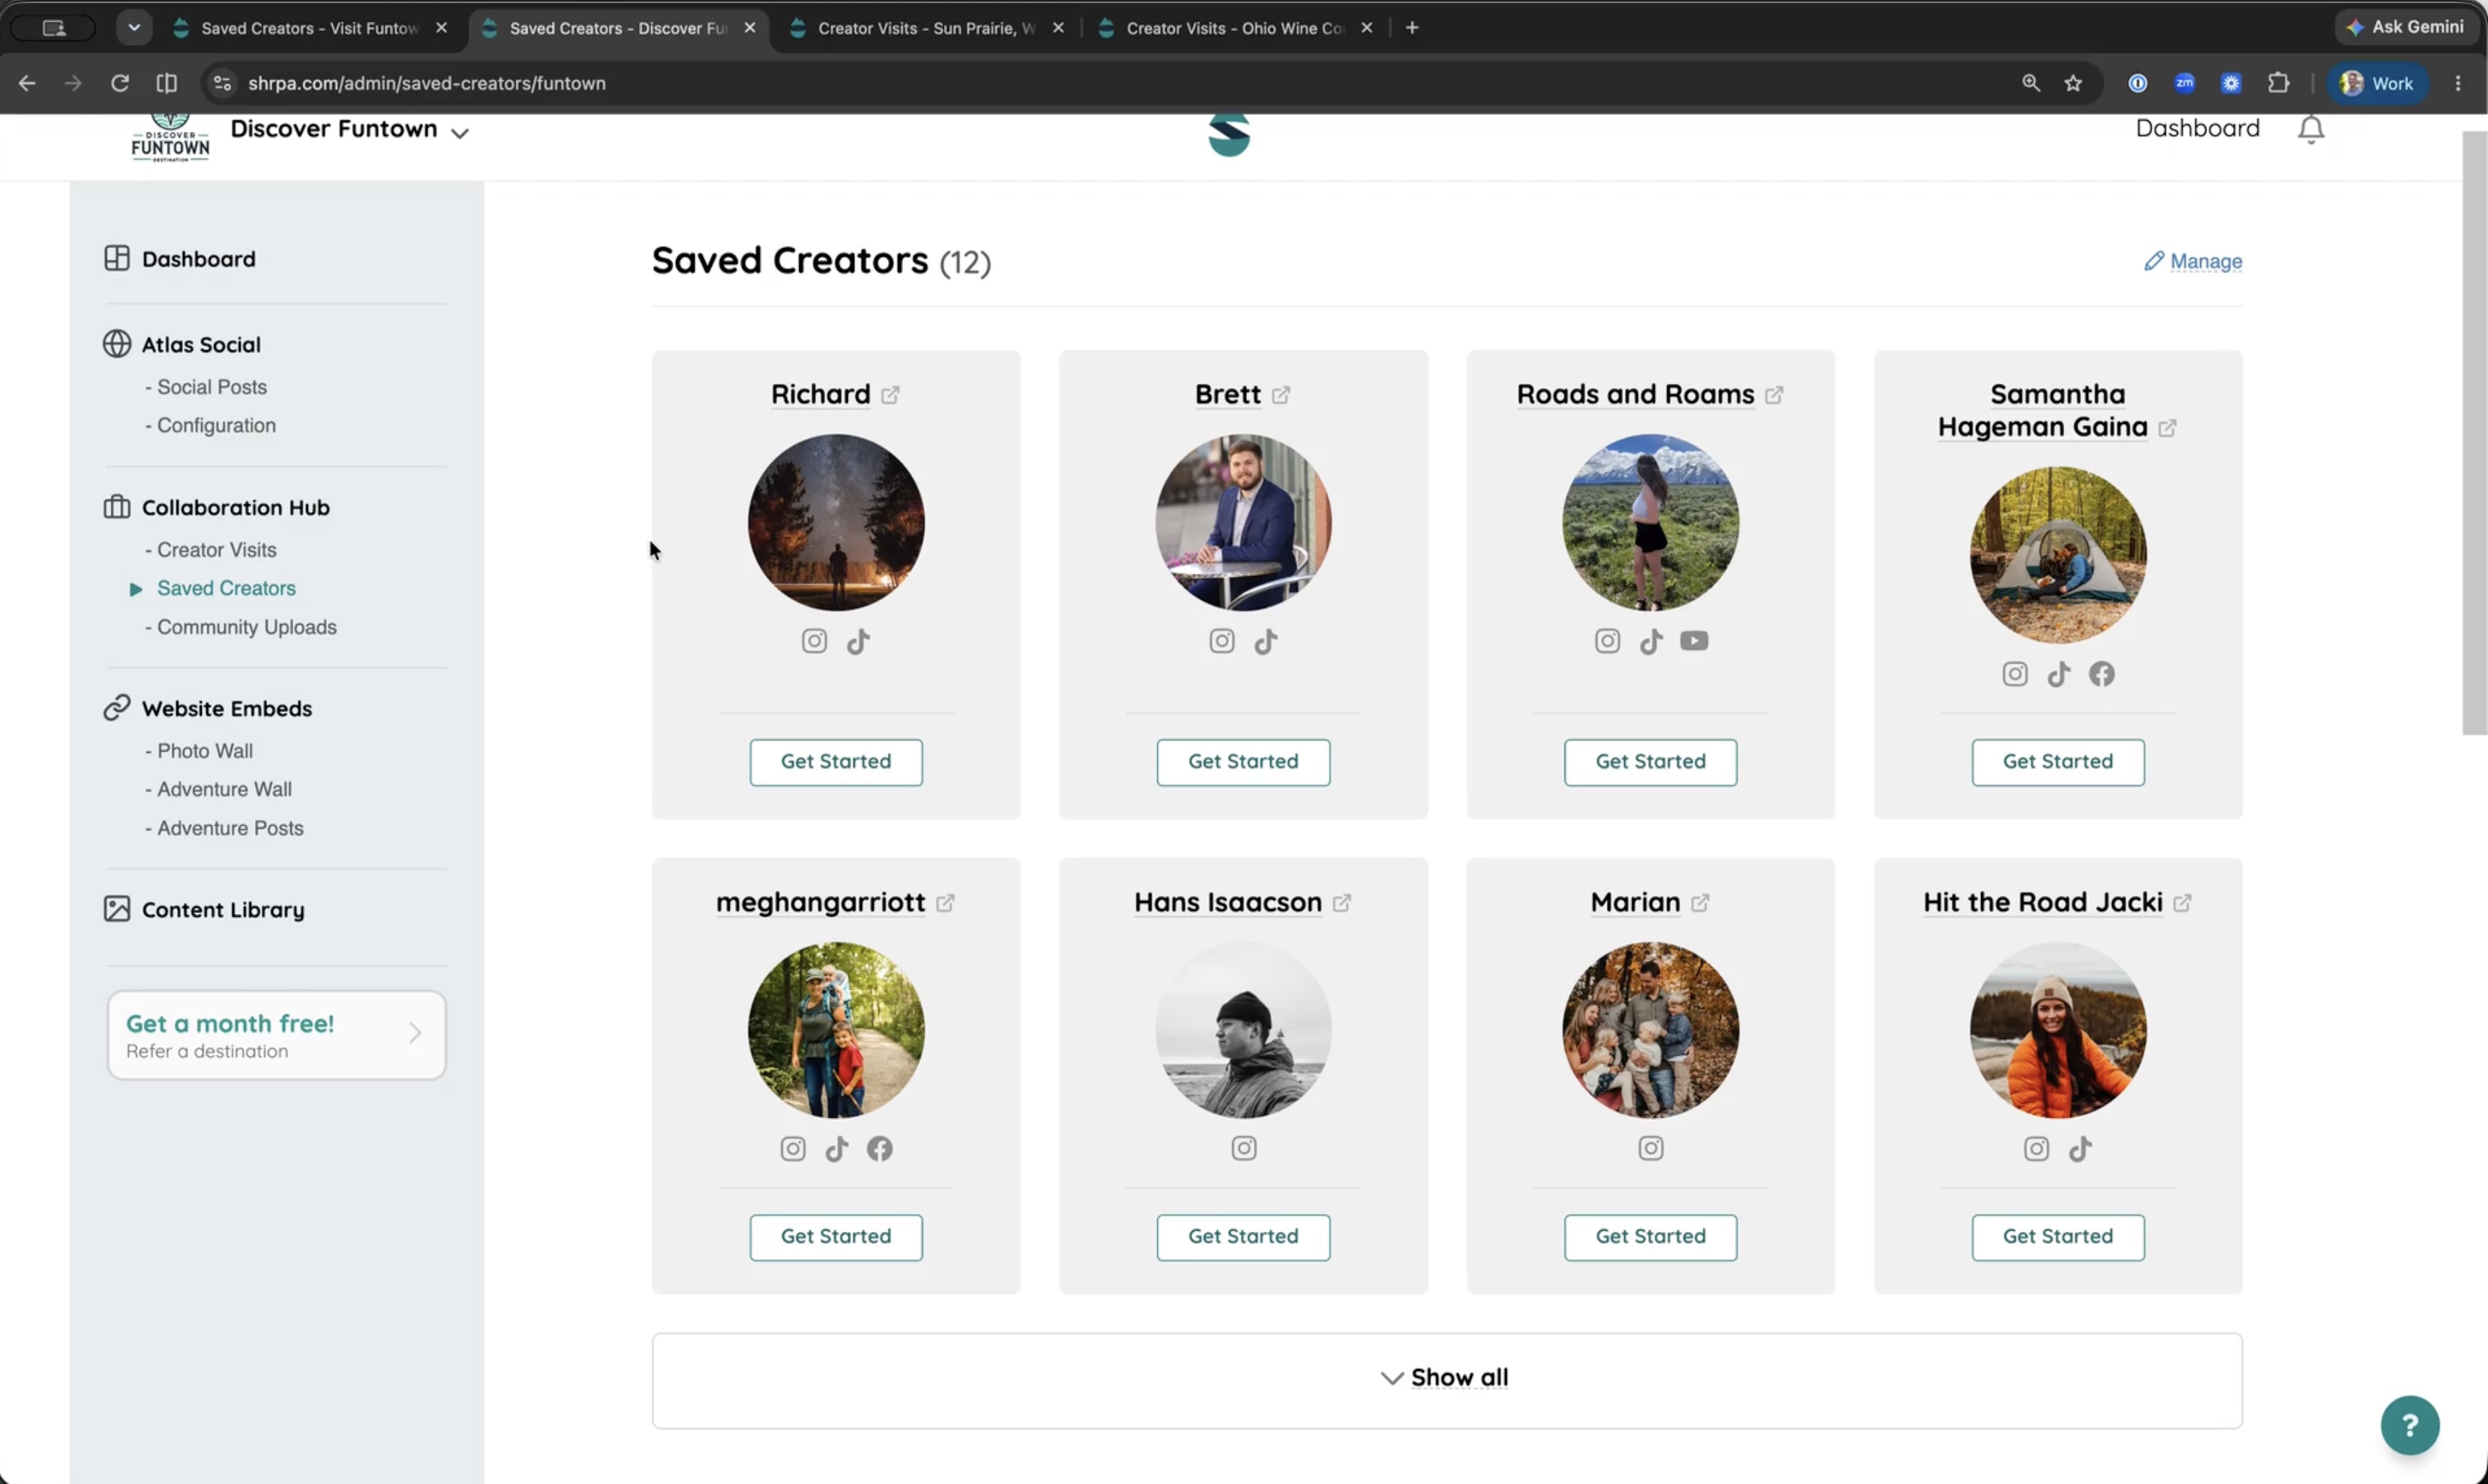Click the Dashboard link in header
This screenshot has width=2488, height=1484.
coord(2197,128)
